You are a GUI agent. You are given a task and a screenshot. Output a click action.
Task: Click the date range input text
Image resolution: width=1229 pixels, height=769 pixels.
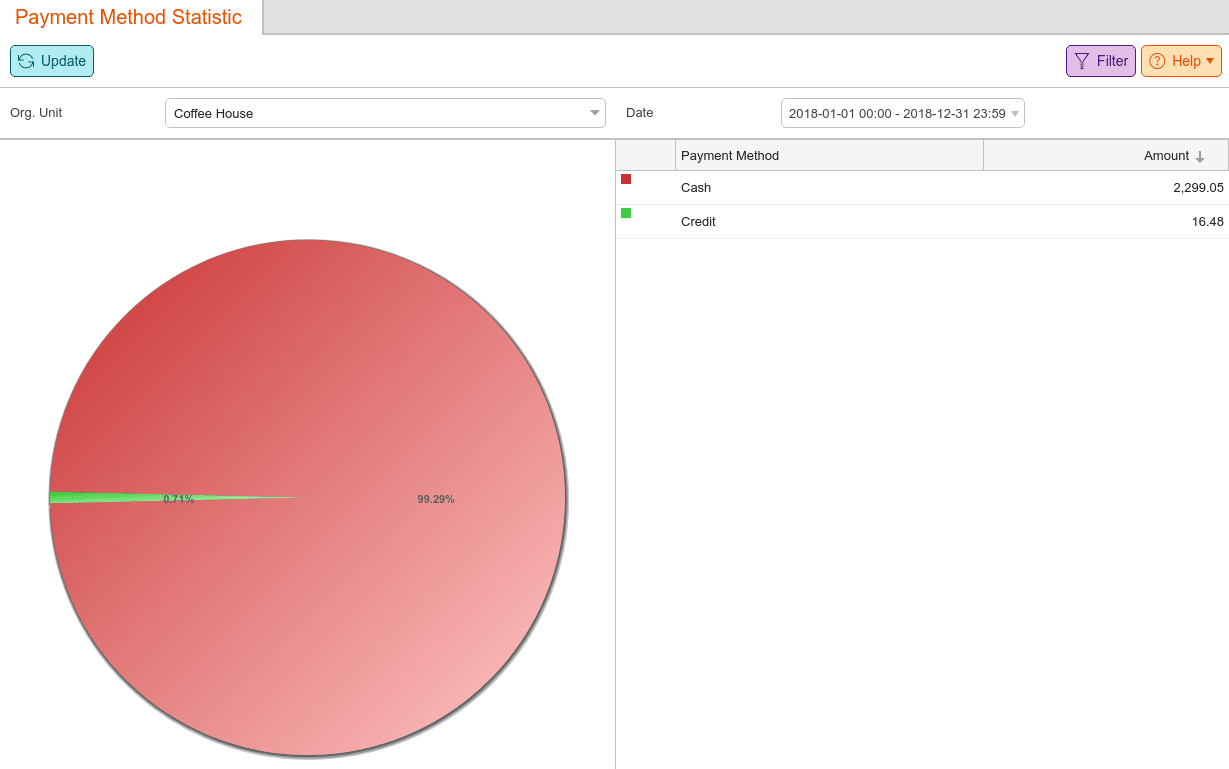click(x=897, y=113)
